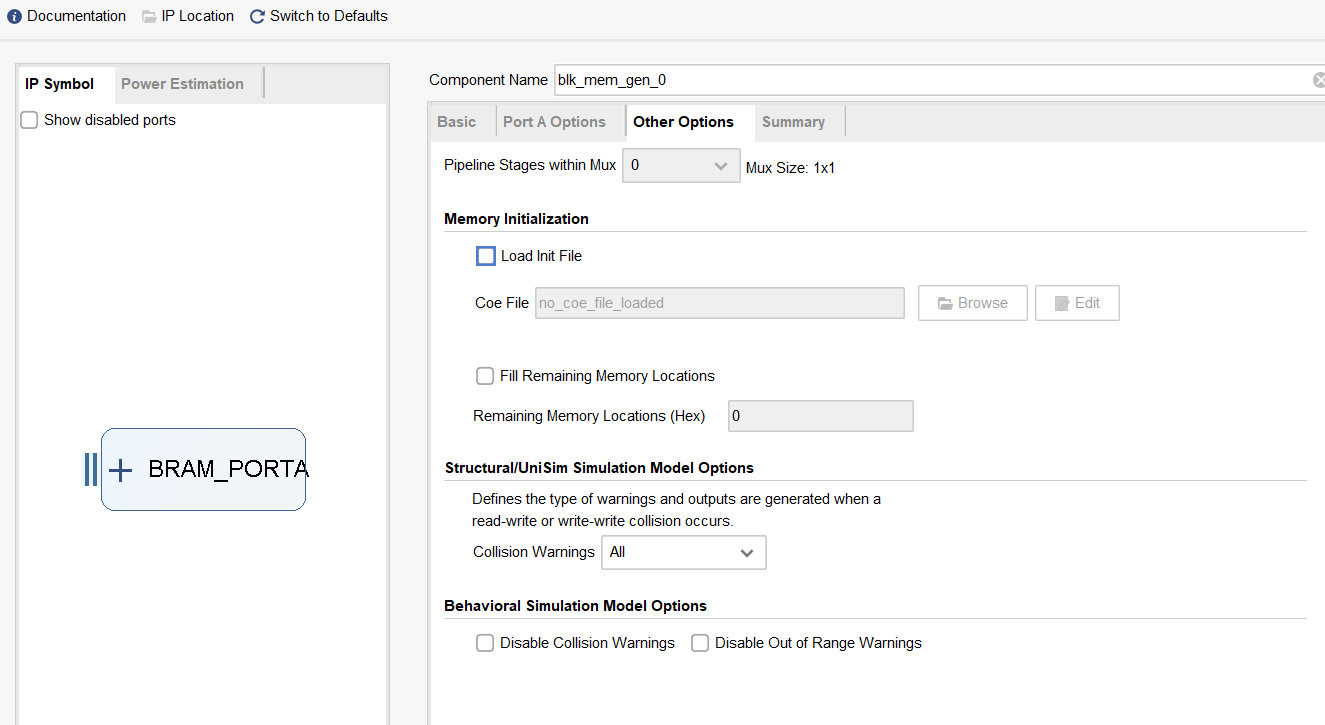Check Fill Remaining Memory Locations
The image size is (1325, 725).
click(485, 376)
